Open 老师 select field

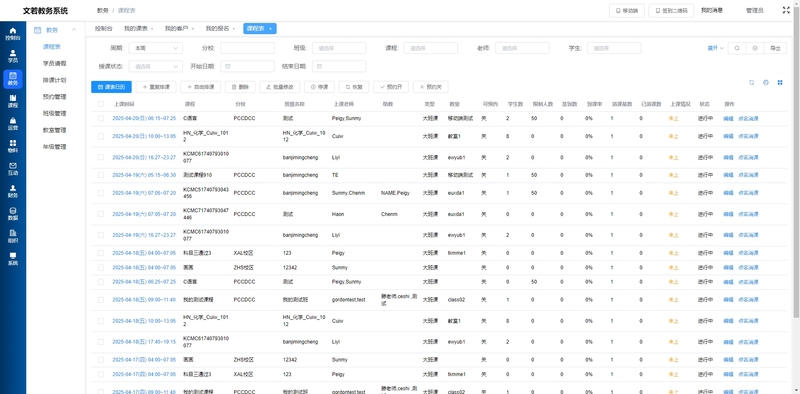point(522,48)
